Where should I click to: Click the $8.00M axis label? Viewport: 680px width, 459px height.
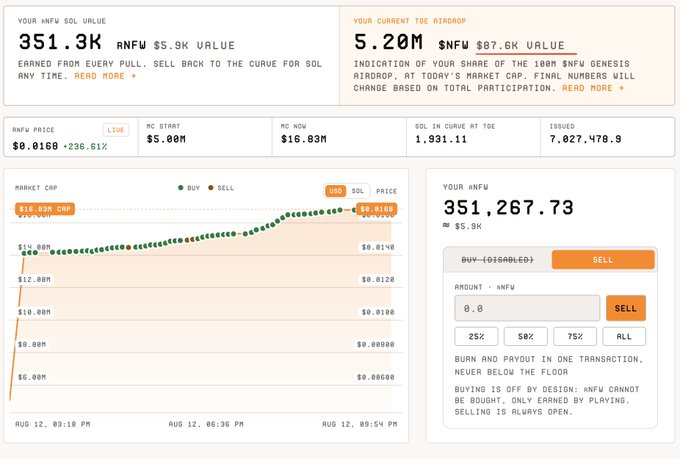[32, 344]
